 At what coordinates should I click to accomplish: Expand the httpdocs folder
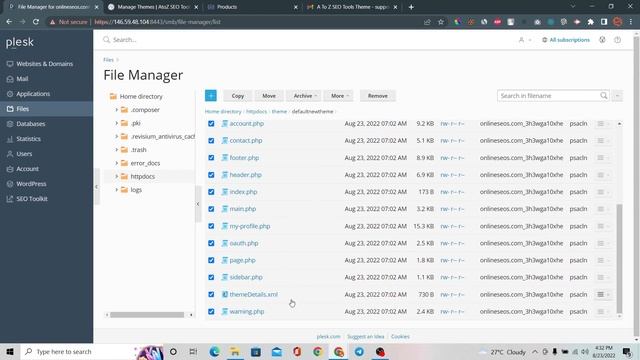tap(116, 176)
